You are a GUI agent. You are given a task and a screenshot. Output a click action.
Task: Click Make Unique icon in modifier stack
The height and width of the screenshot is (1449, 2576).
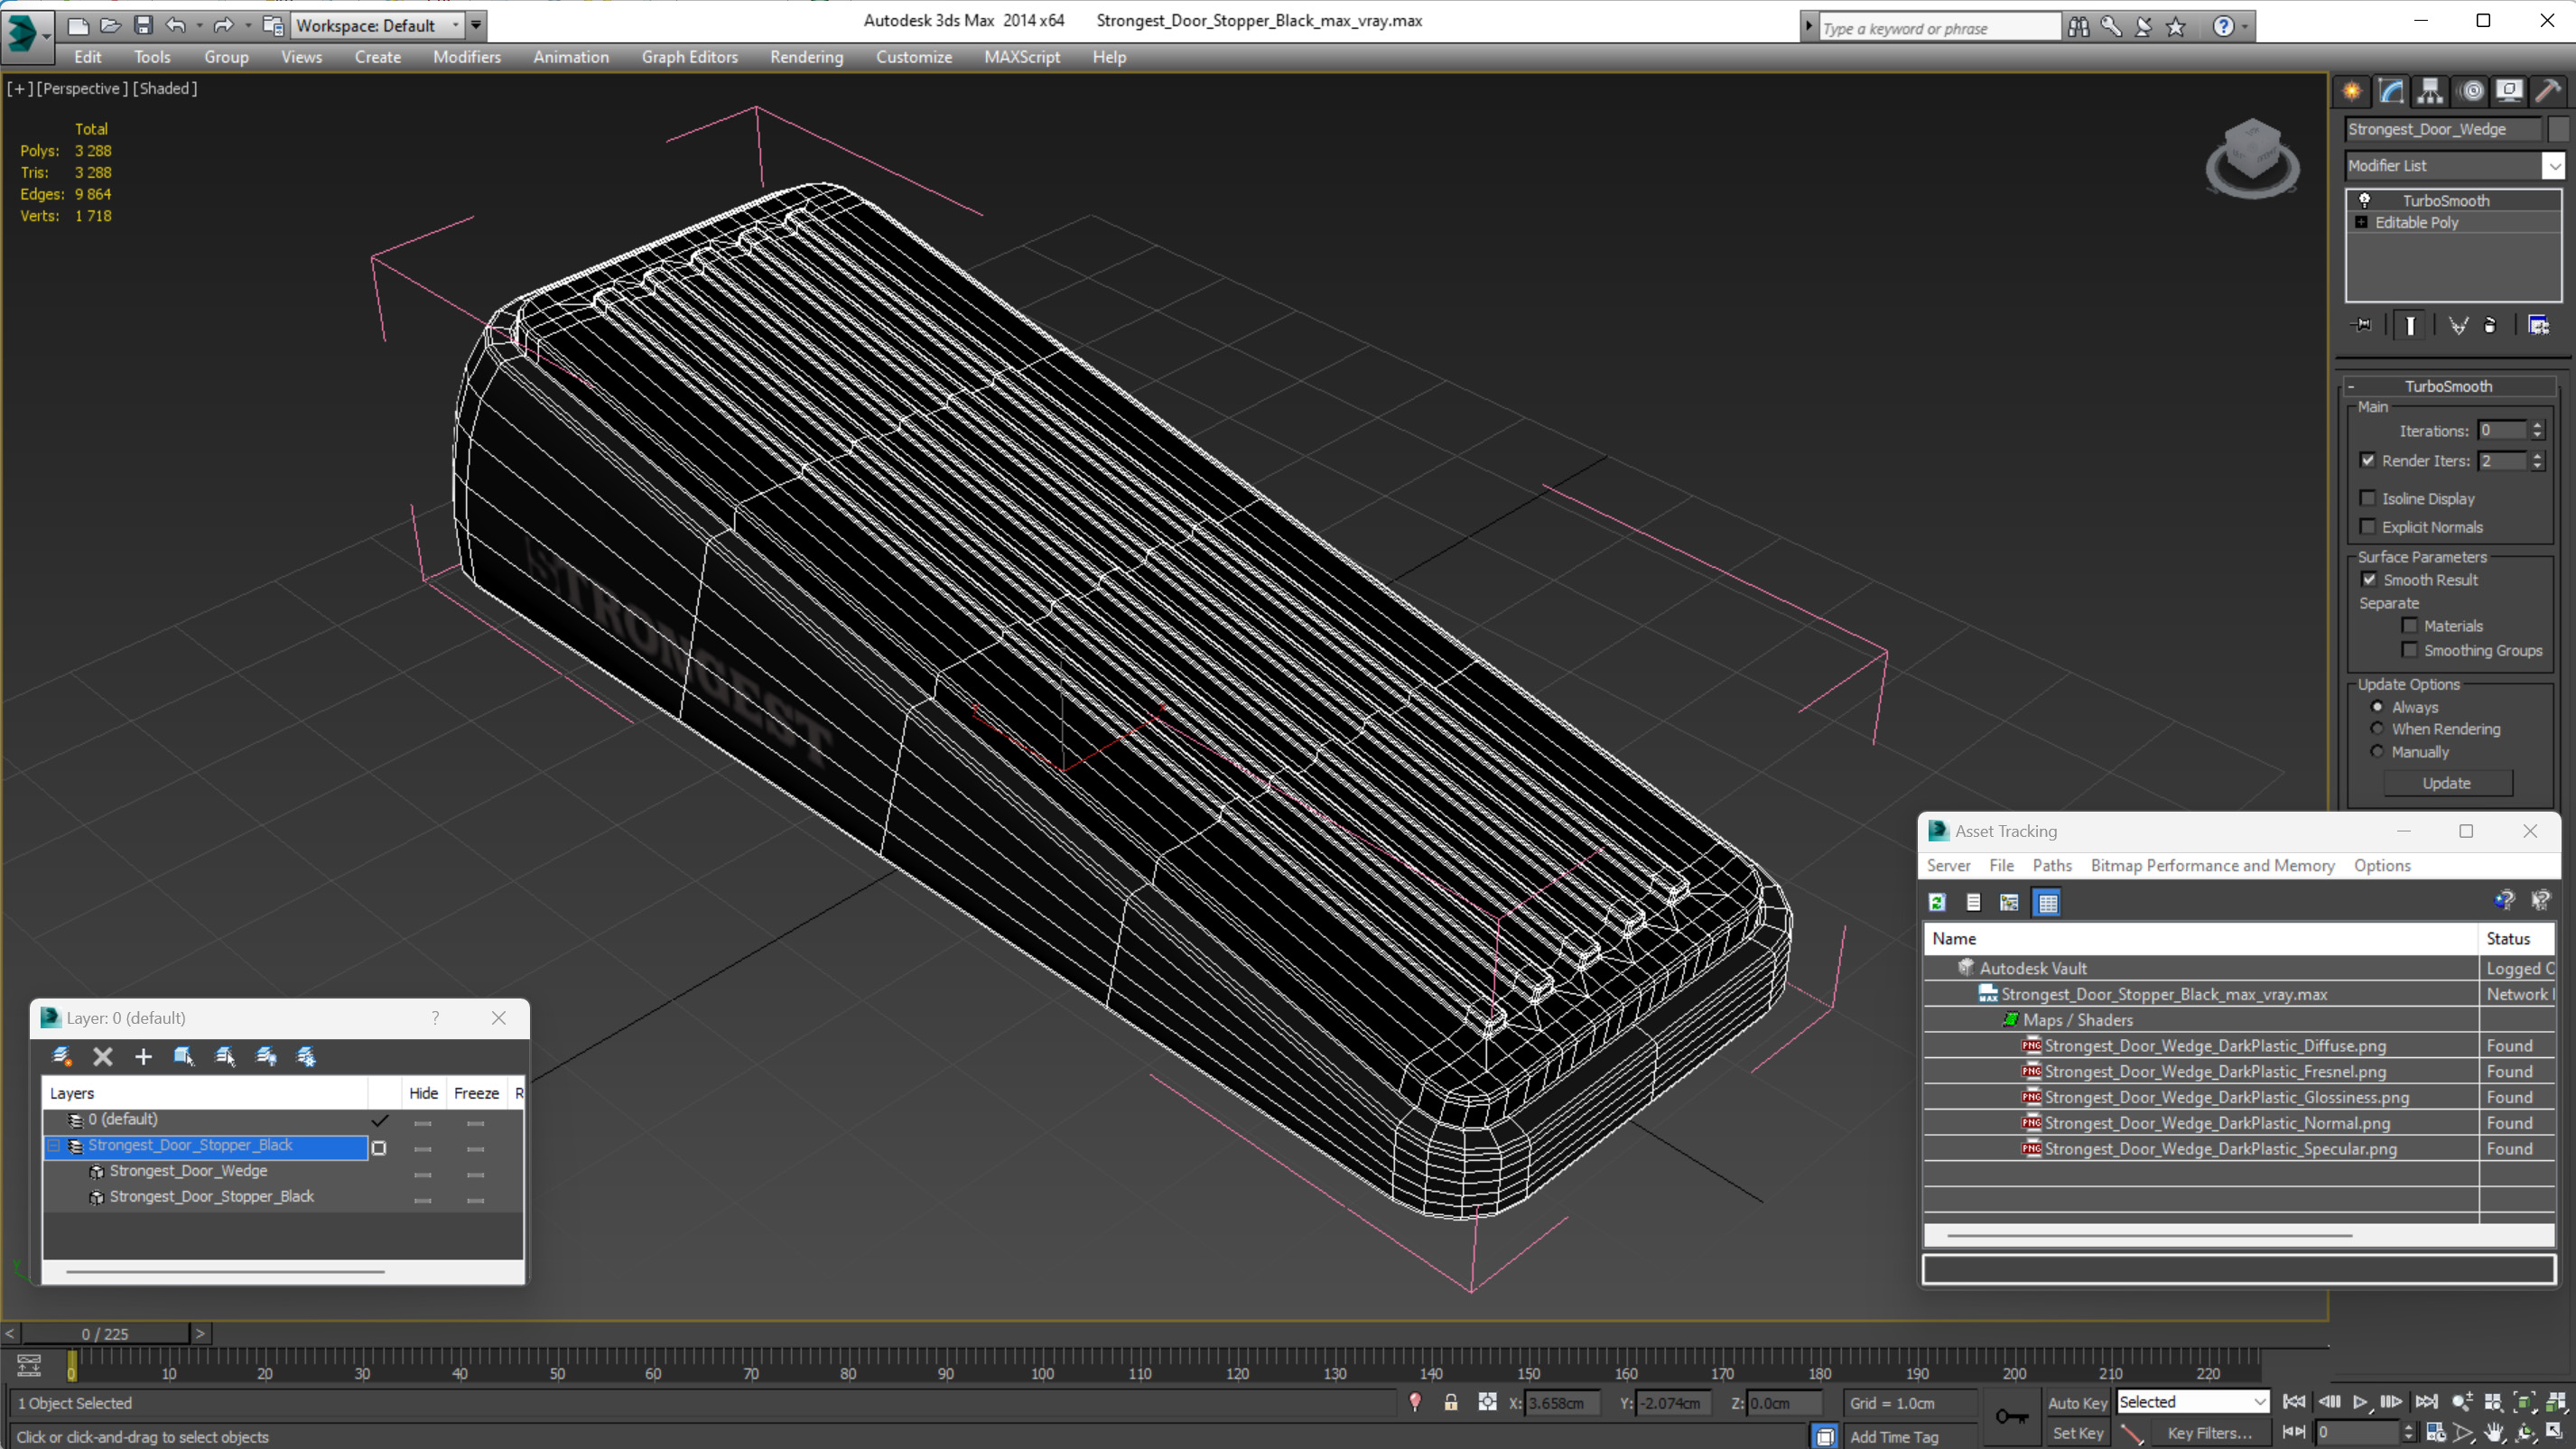[2459, 325]
